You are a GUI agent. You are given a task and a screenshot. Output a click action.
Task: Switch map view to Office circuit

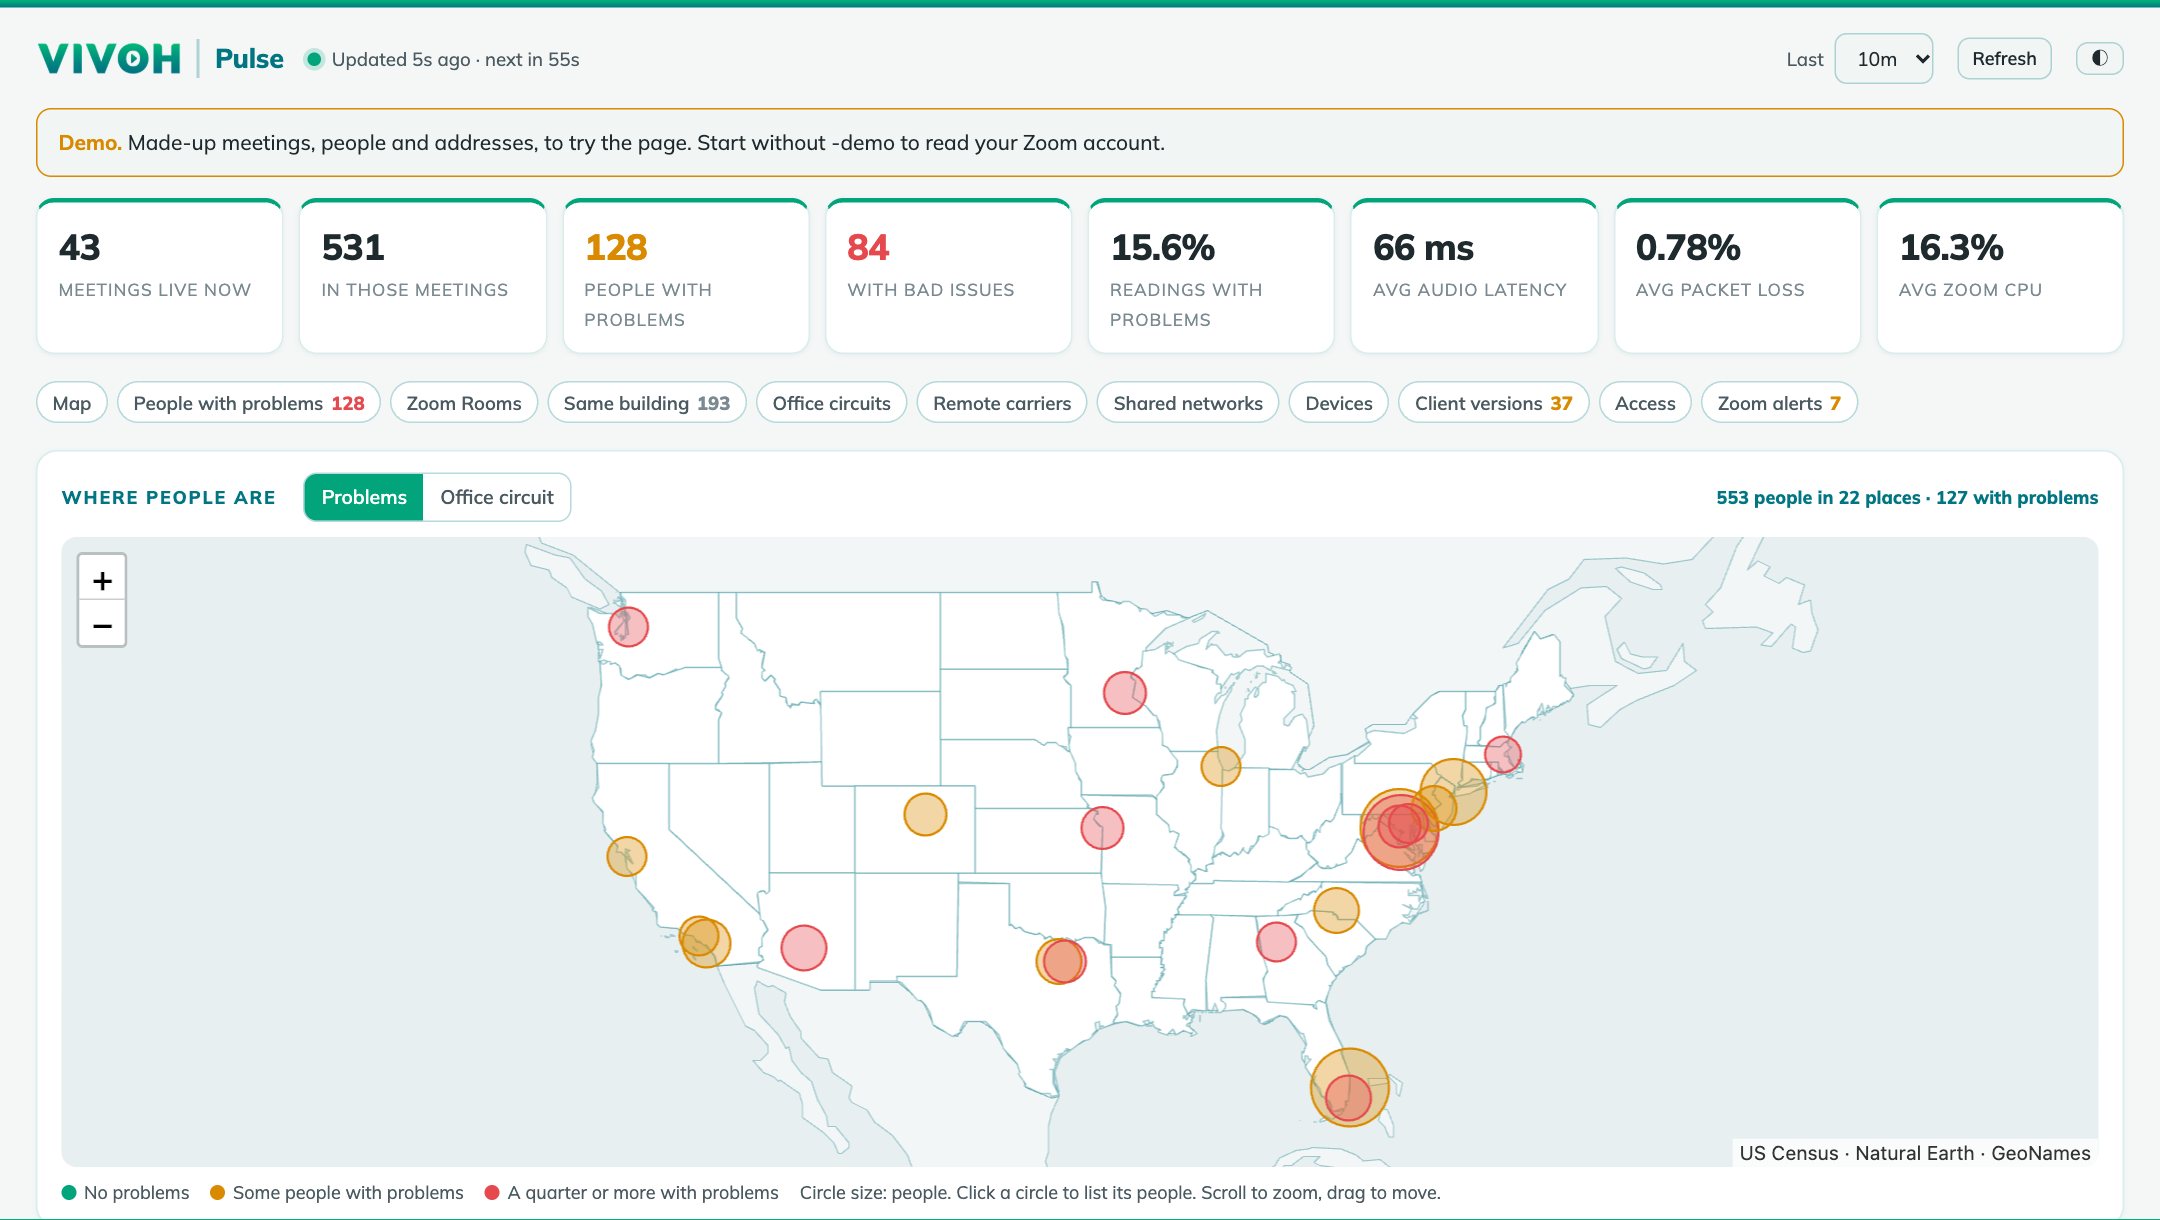[x=497, y=497]
